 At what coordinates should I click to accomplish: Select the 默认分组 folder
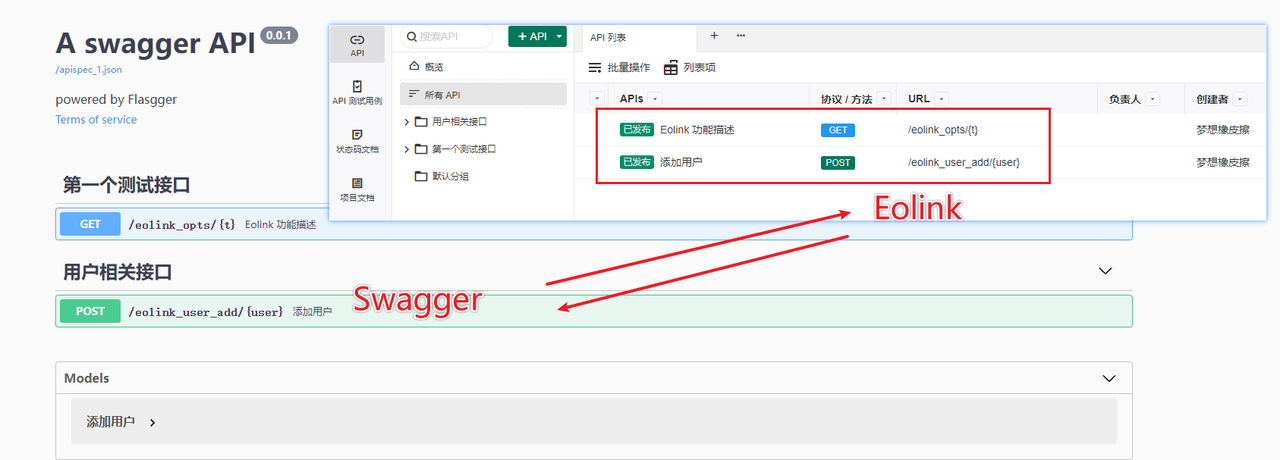(442, 176)
